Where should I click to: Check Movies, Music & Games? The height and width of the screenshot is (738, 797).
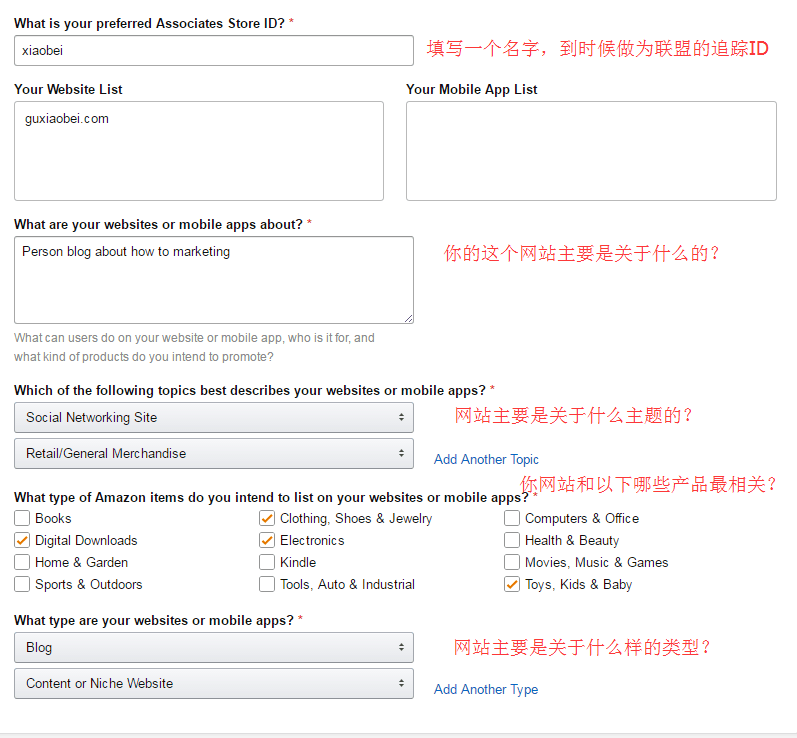[512, 562]
